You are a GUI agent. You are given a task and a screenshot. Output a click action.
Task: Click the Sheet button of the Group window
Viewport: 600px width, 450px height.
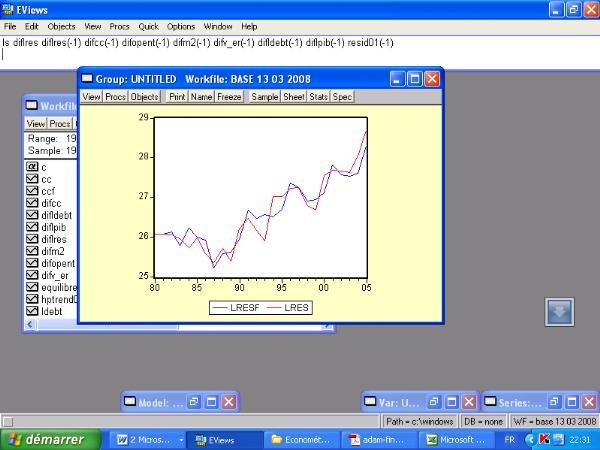pyautogui.click(x=294, y=97)
